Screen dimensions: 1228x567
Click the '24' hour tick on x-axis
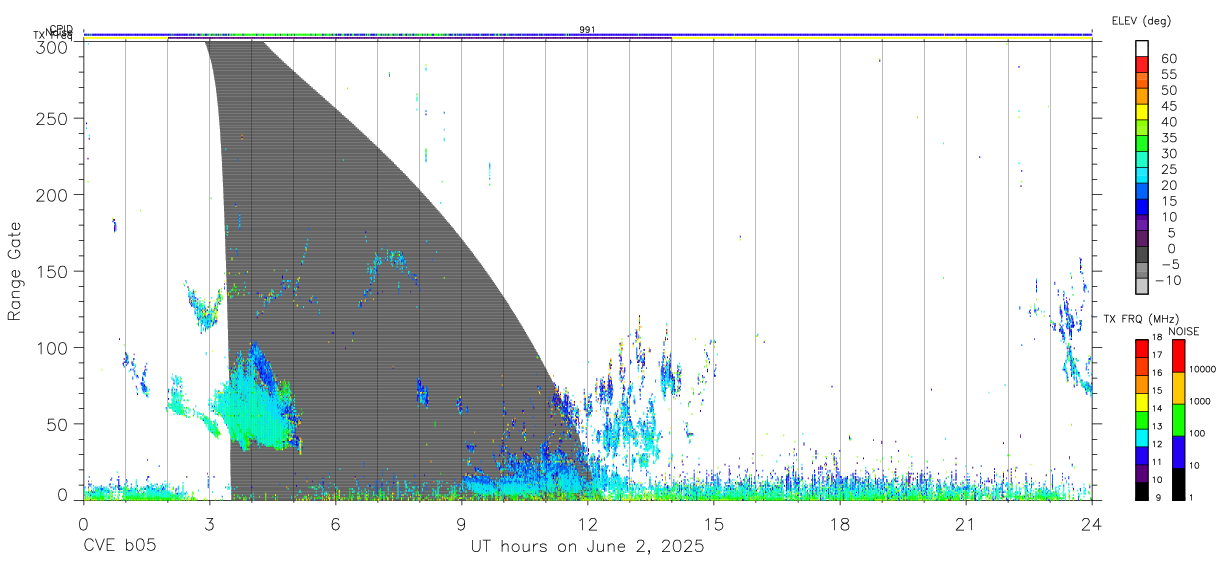[x=1092, y=523]
